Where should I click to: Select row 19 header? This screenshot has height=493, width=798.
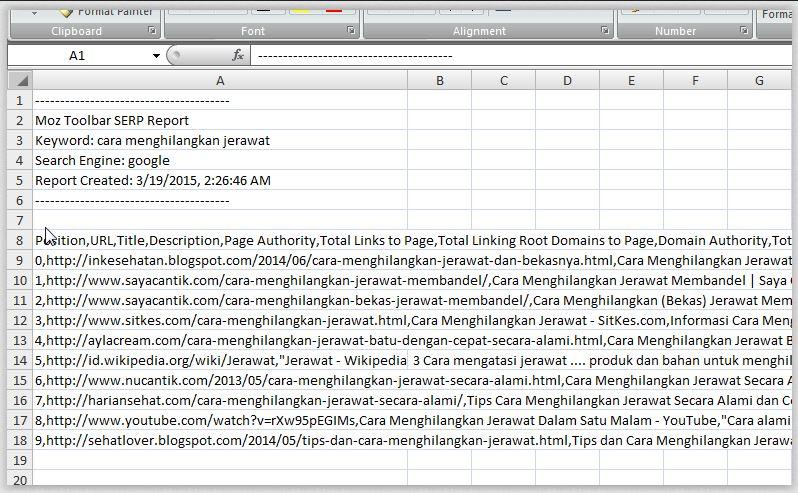click(x=18, y=461)
